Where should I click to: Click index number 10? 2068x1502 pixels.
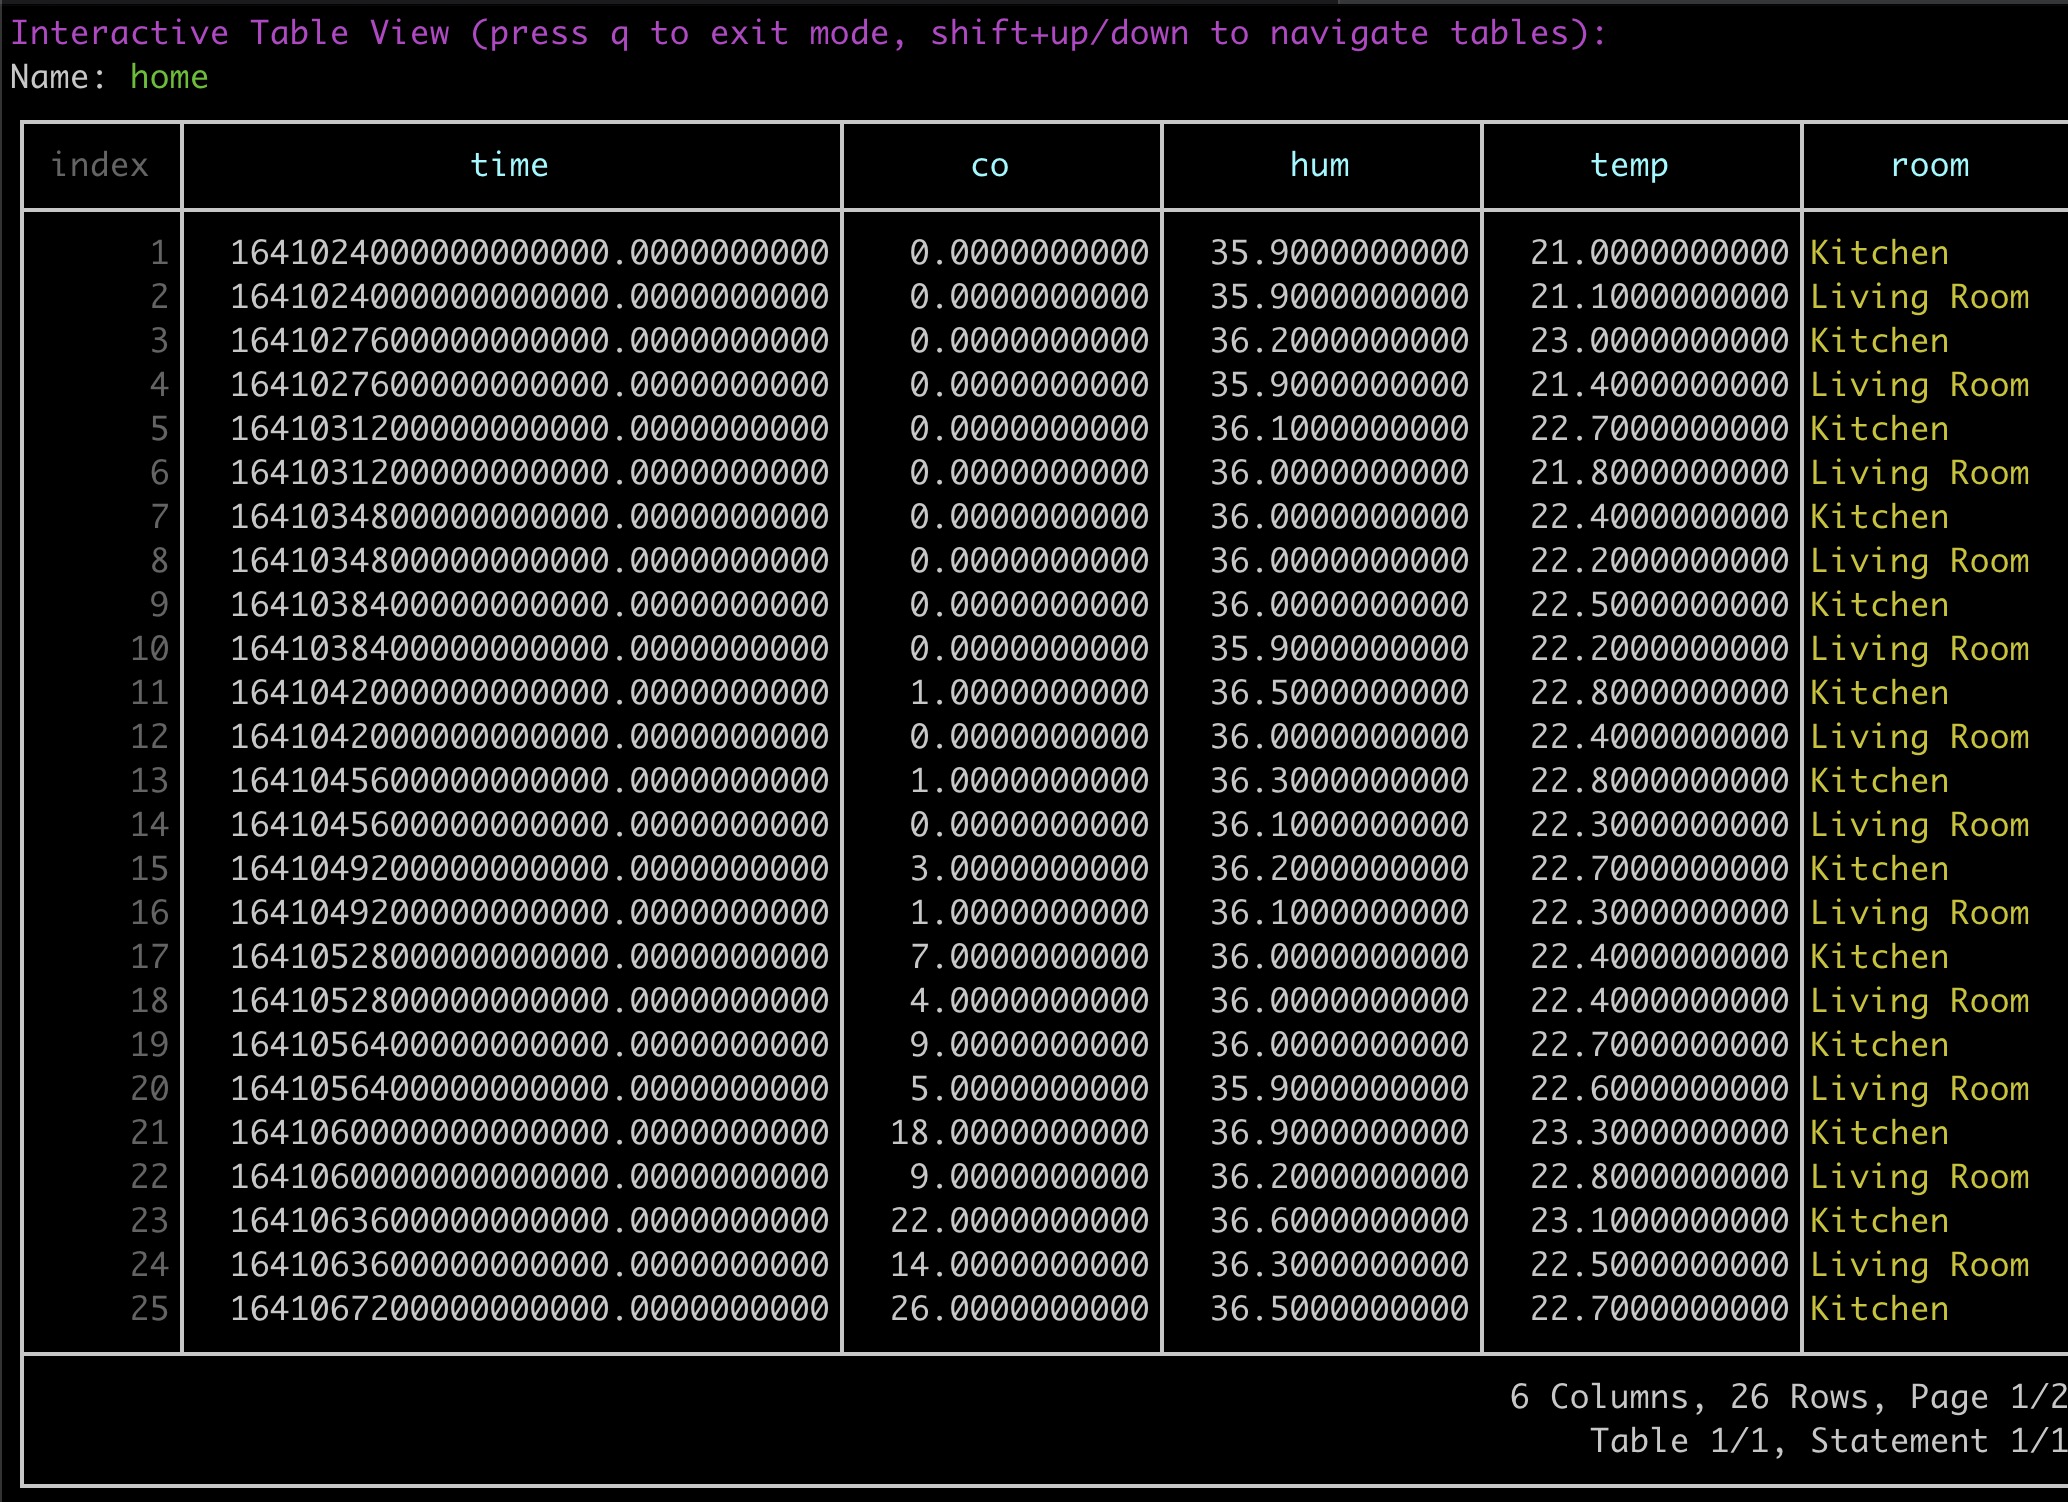click(150, 648)
